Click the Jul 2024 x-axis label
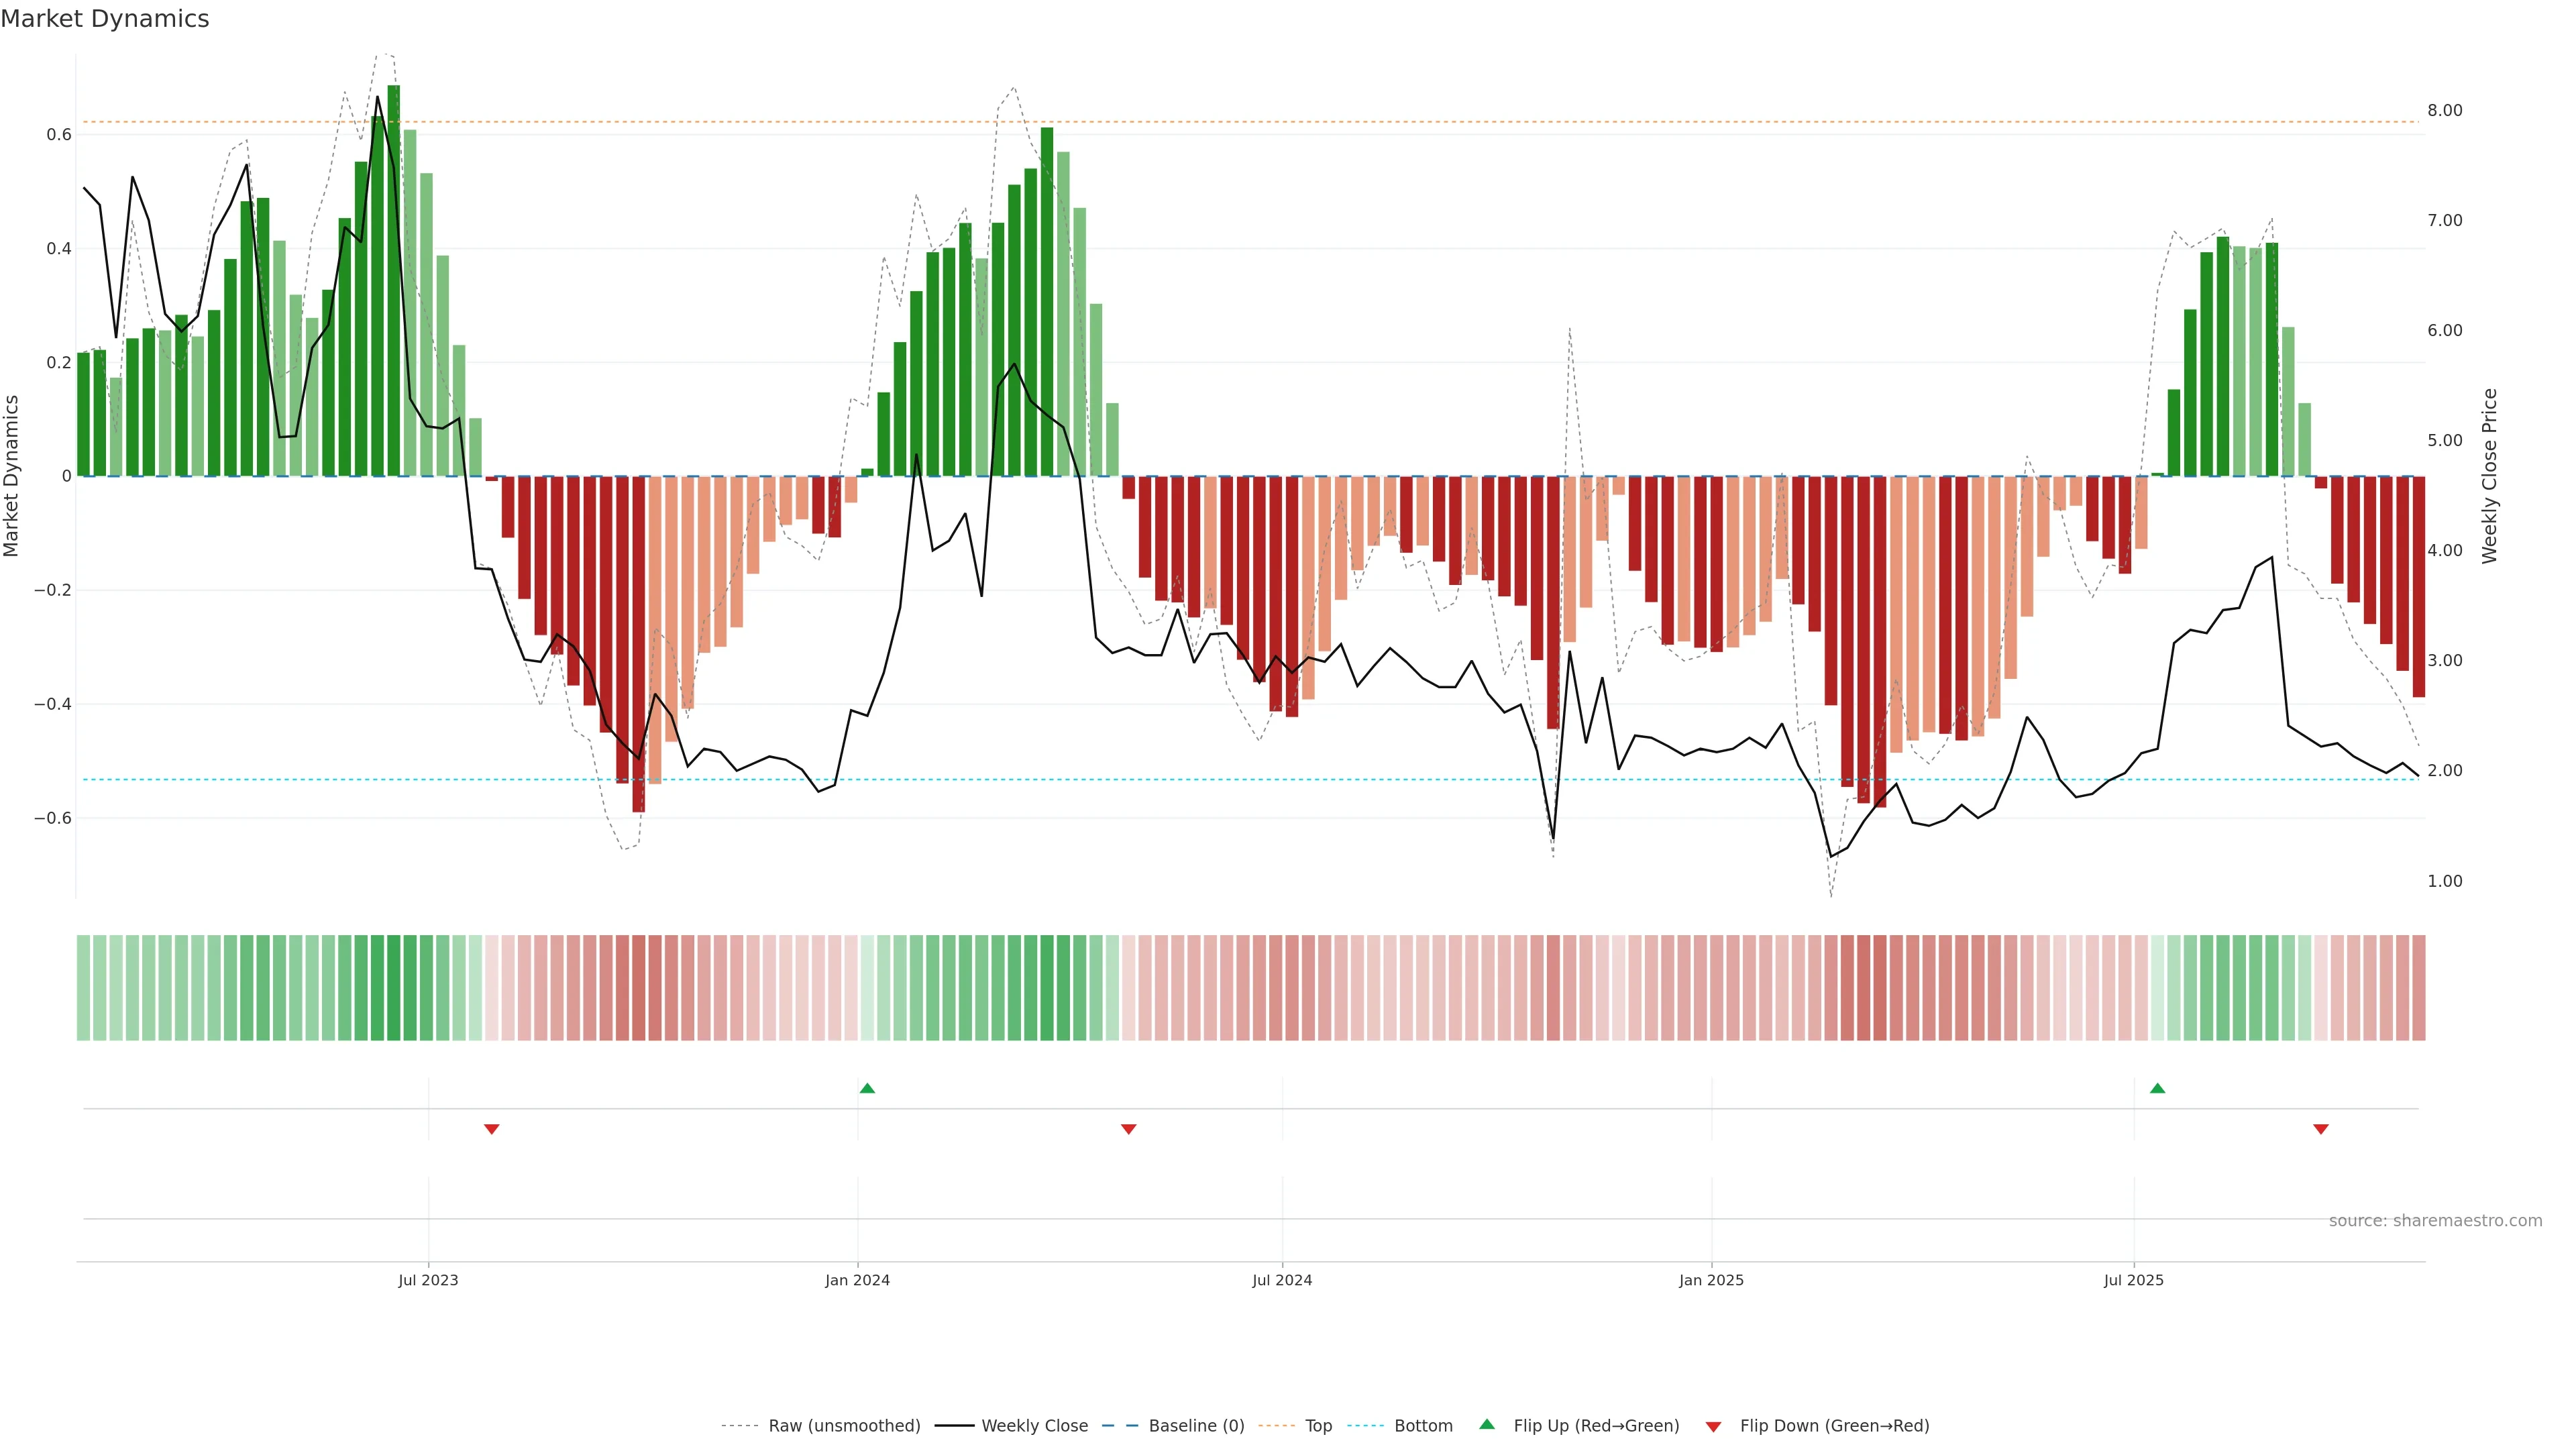This screenshot has height=1449, width=2576. [1282, 1280]
